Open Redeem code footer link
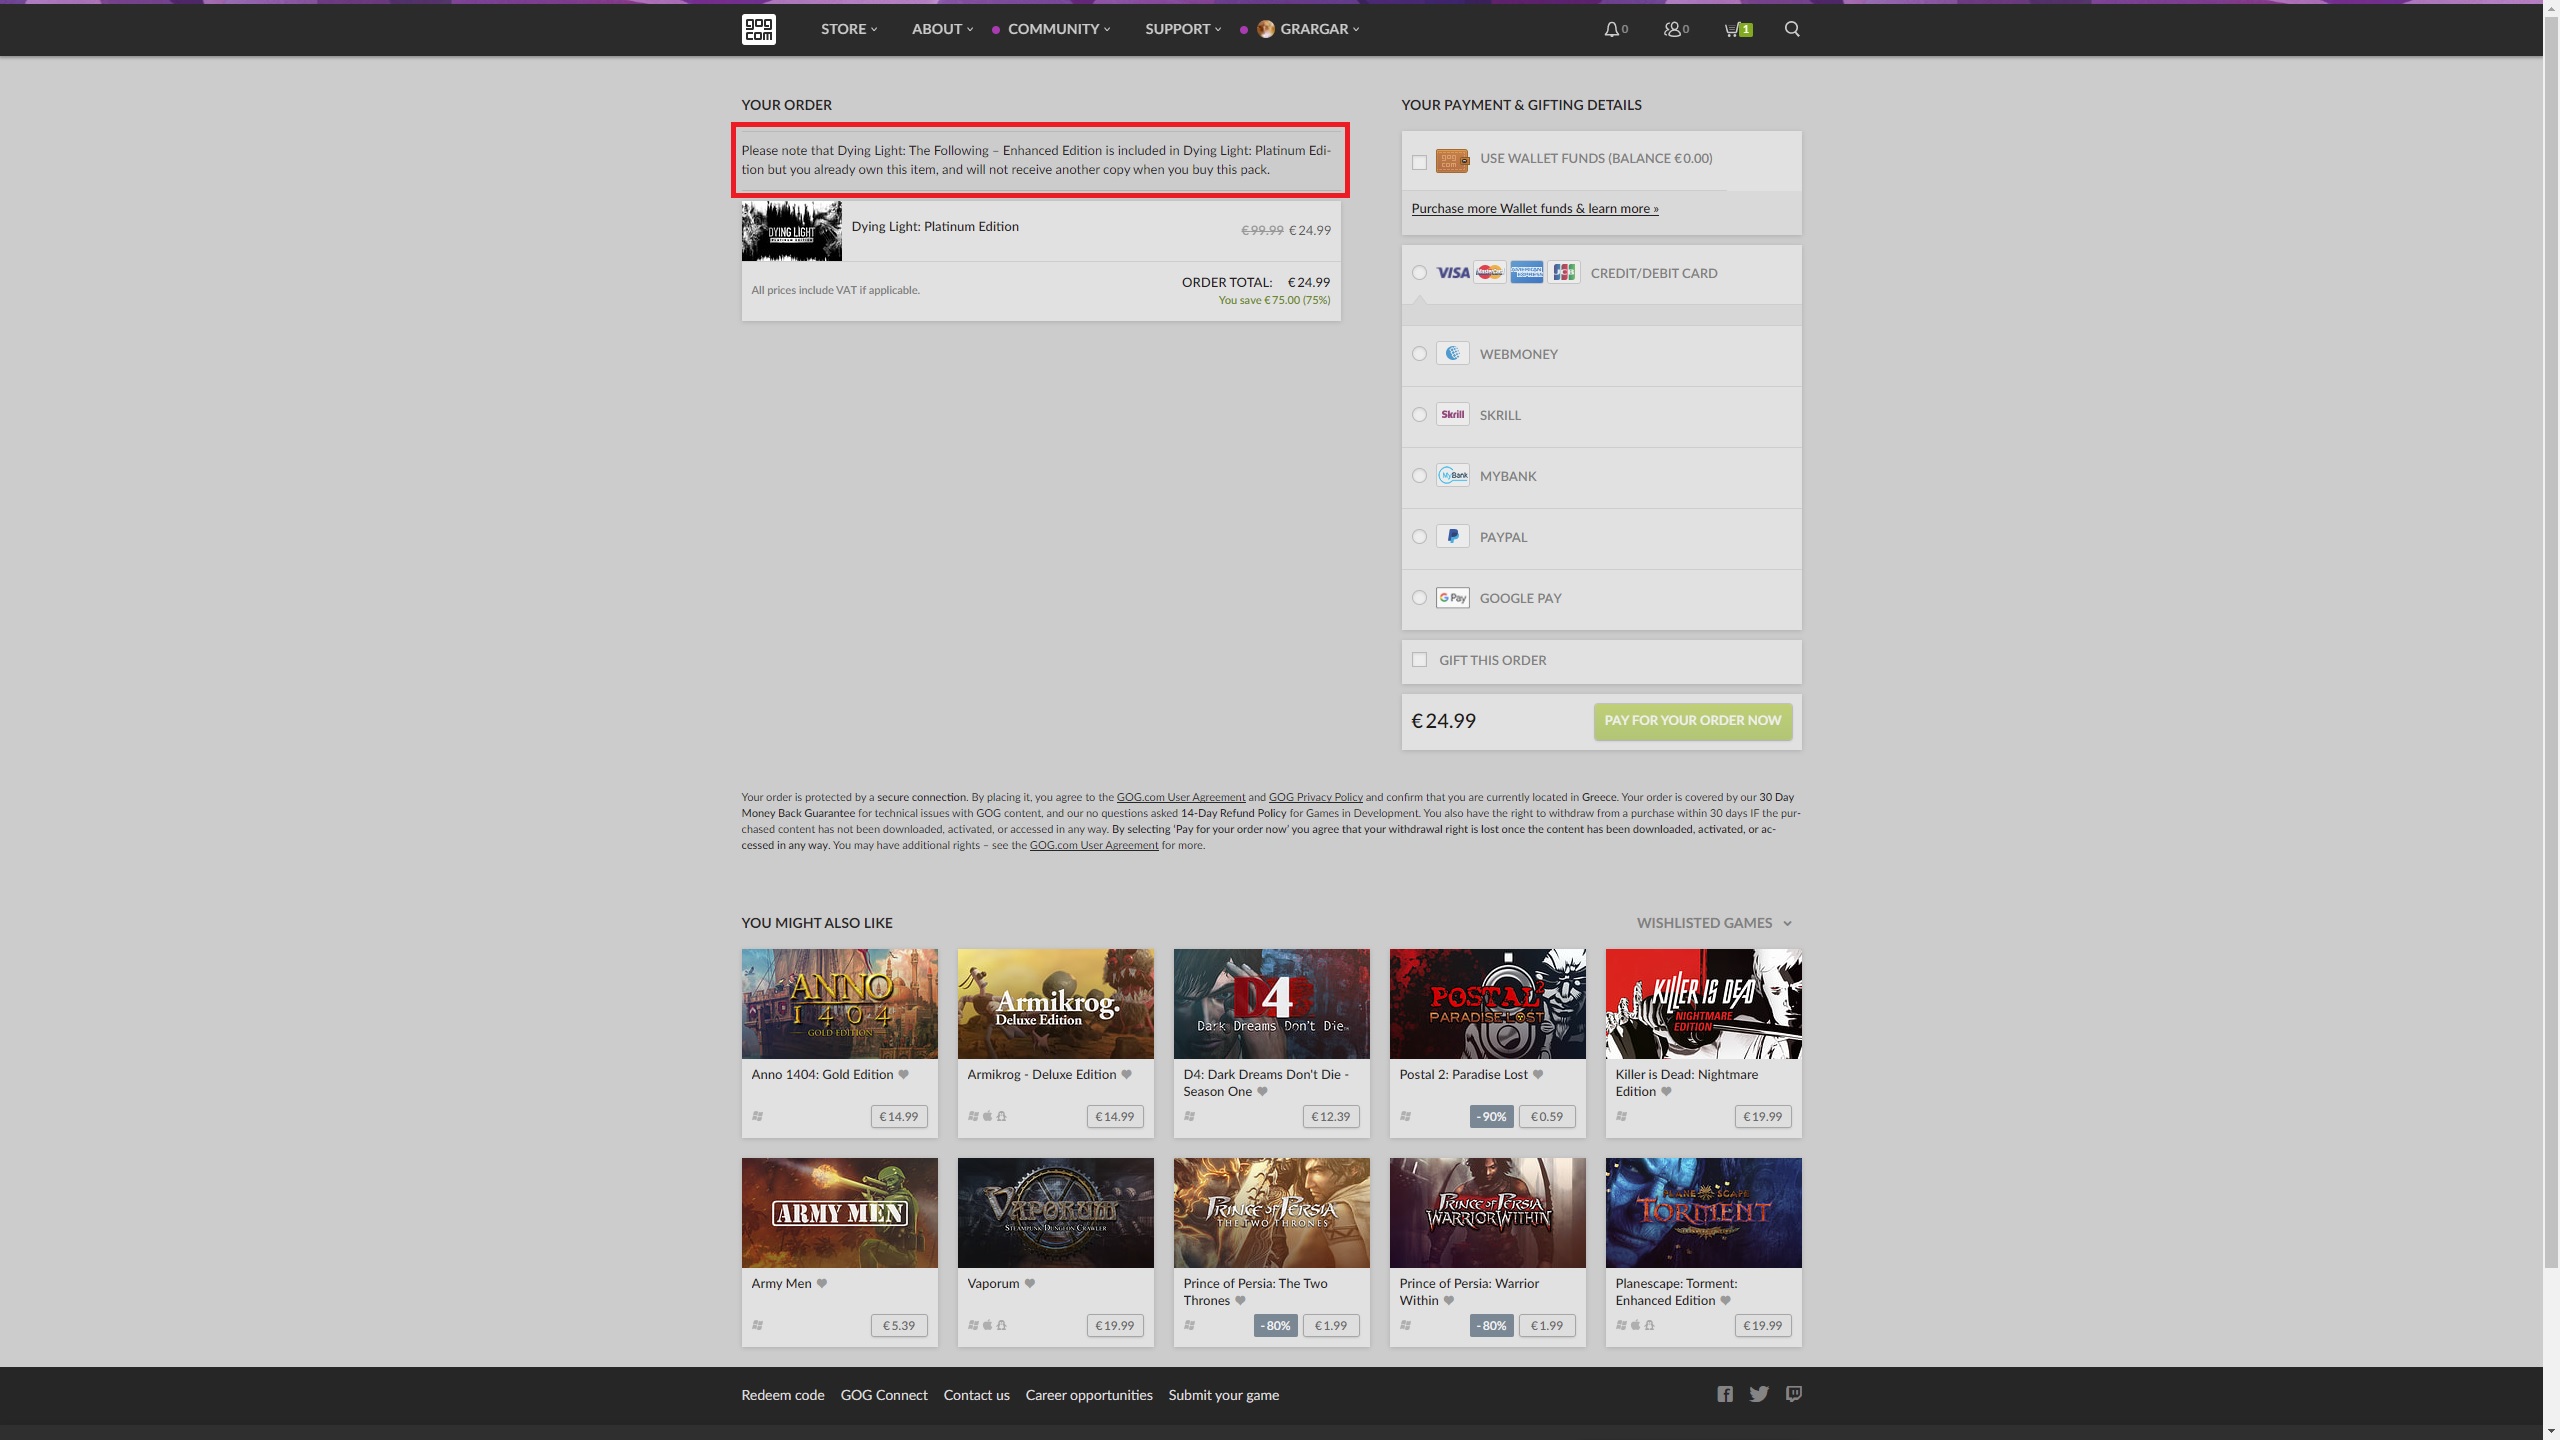 782,1394
